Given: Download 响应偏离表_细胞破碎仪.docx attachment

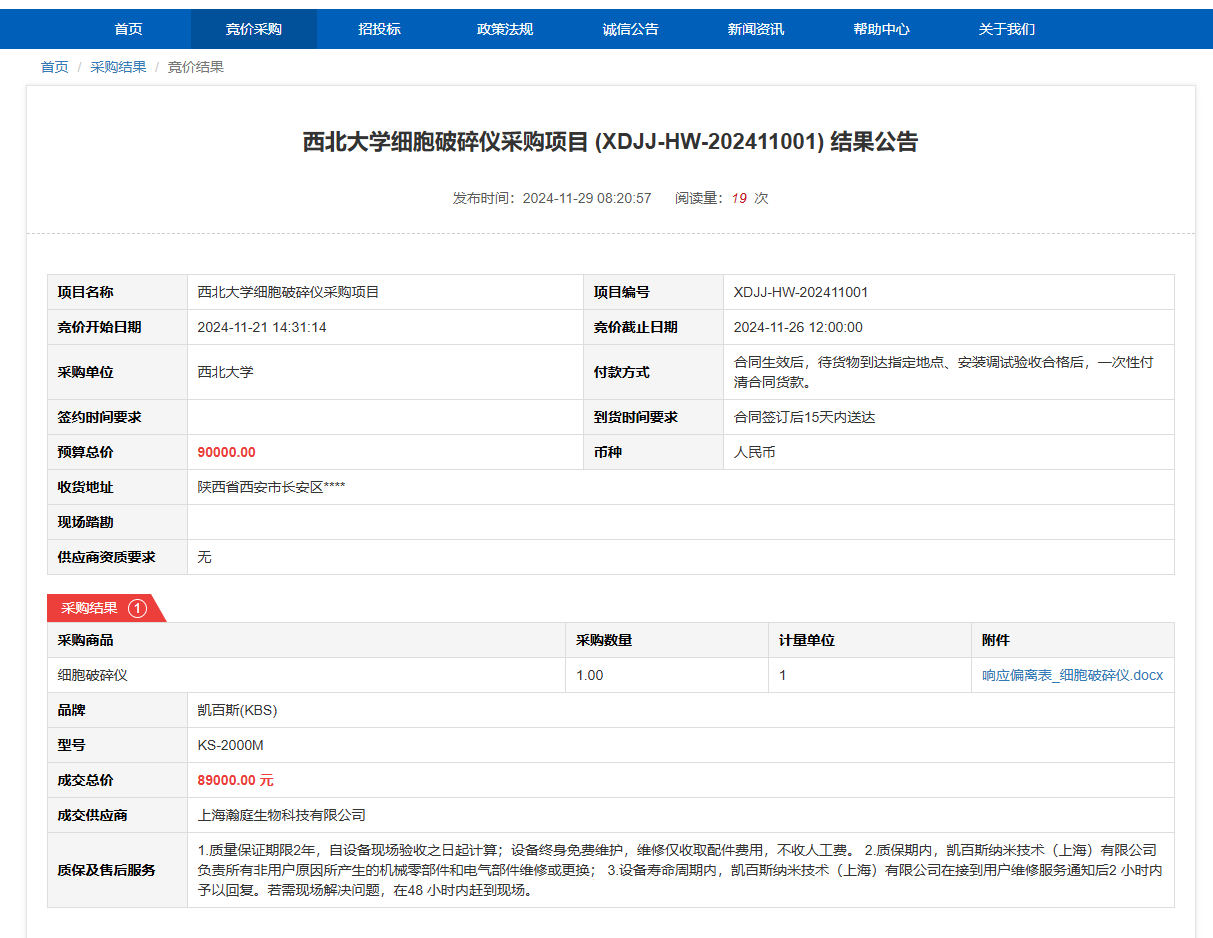Looking at the screenshot, I should [x=1072, y=675].
